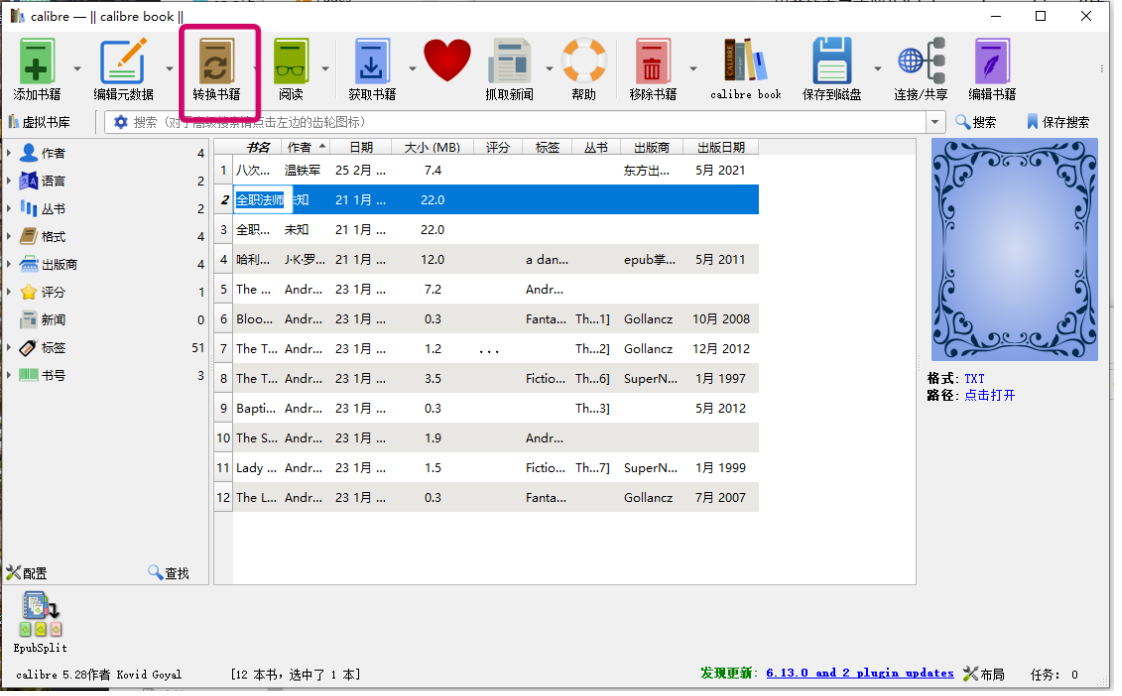Sort by 大小 (MB) column header
1122x696 pixels.
[432, 147]
